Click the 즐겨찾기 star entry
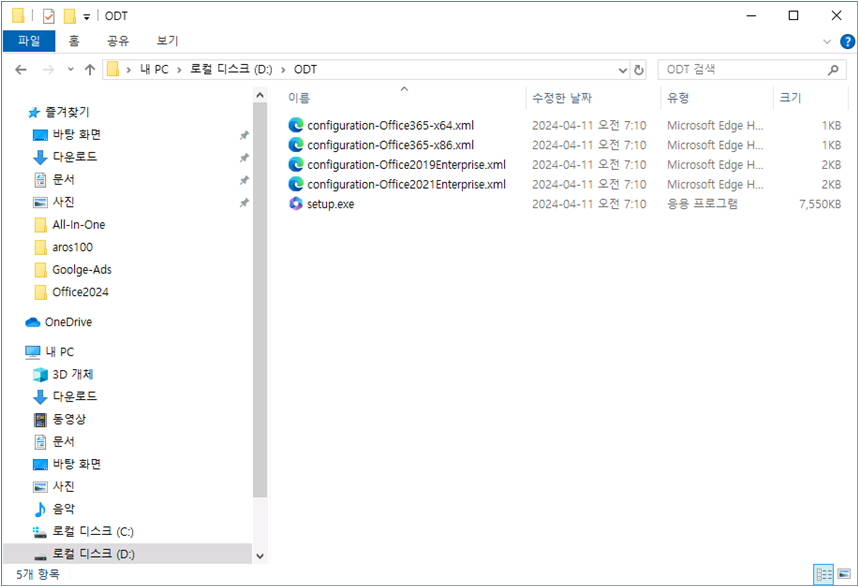This screenshot has width=859, height=587. click(x=59, y=112)
